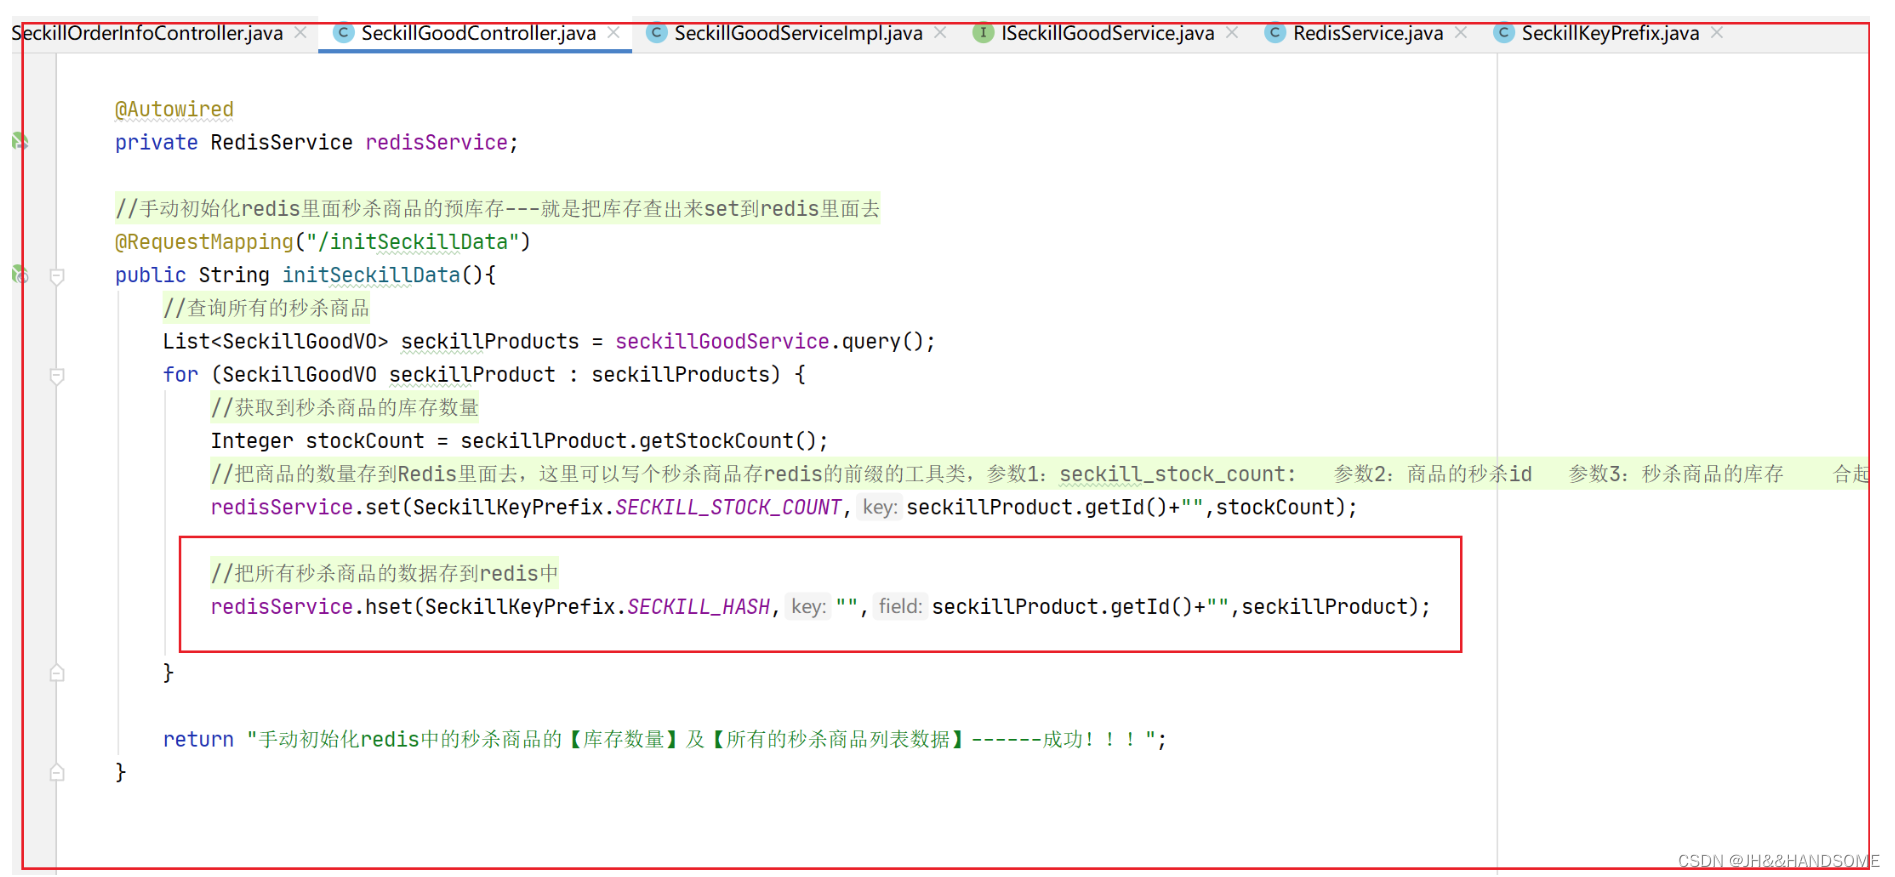Click the hset method name

pos(389,607)
